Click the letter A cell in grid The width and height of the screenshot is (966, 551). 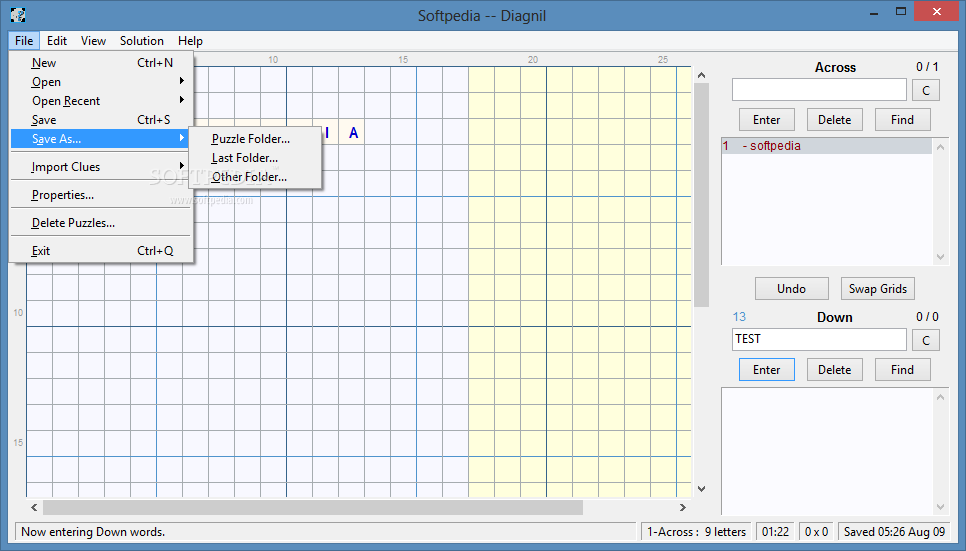point(354,133)
